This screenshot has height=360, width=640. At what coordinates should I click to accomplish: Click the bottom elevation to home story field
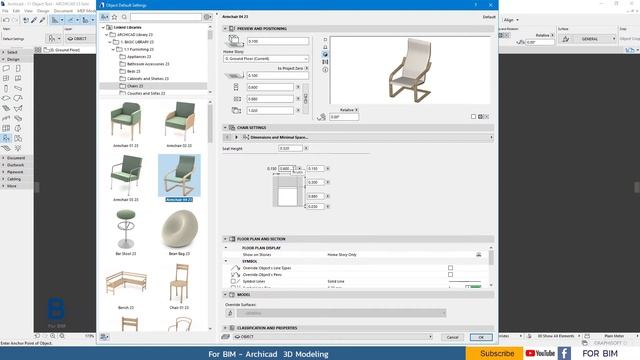(278, 41)
